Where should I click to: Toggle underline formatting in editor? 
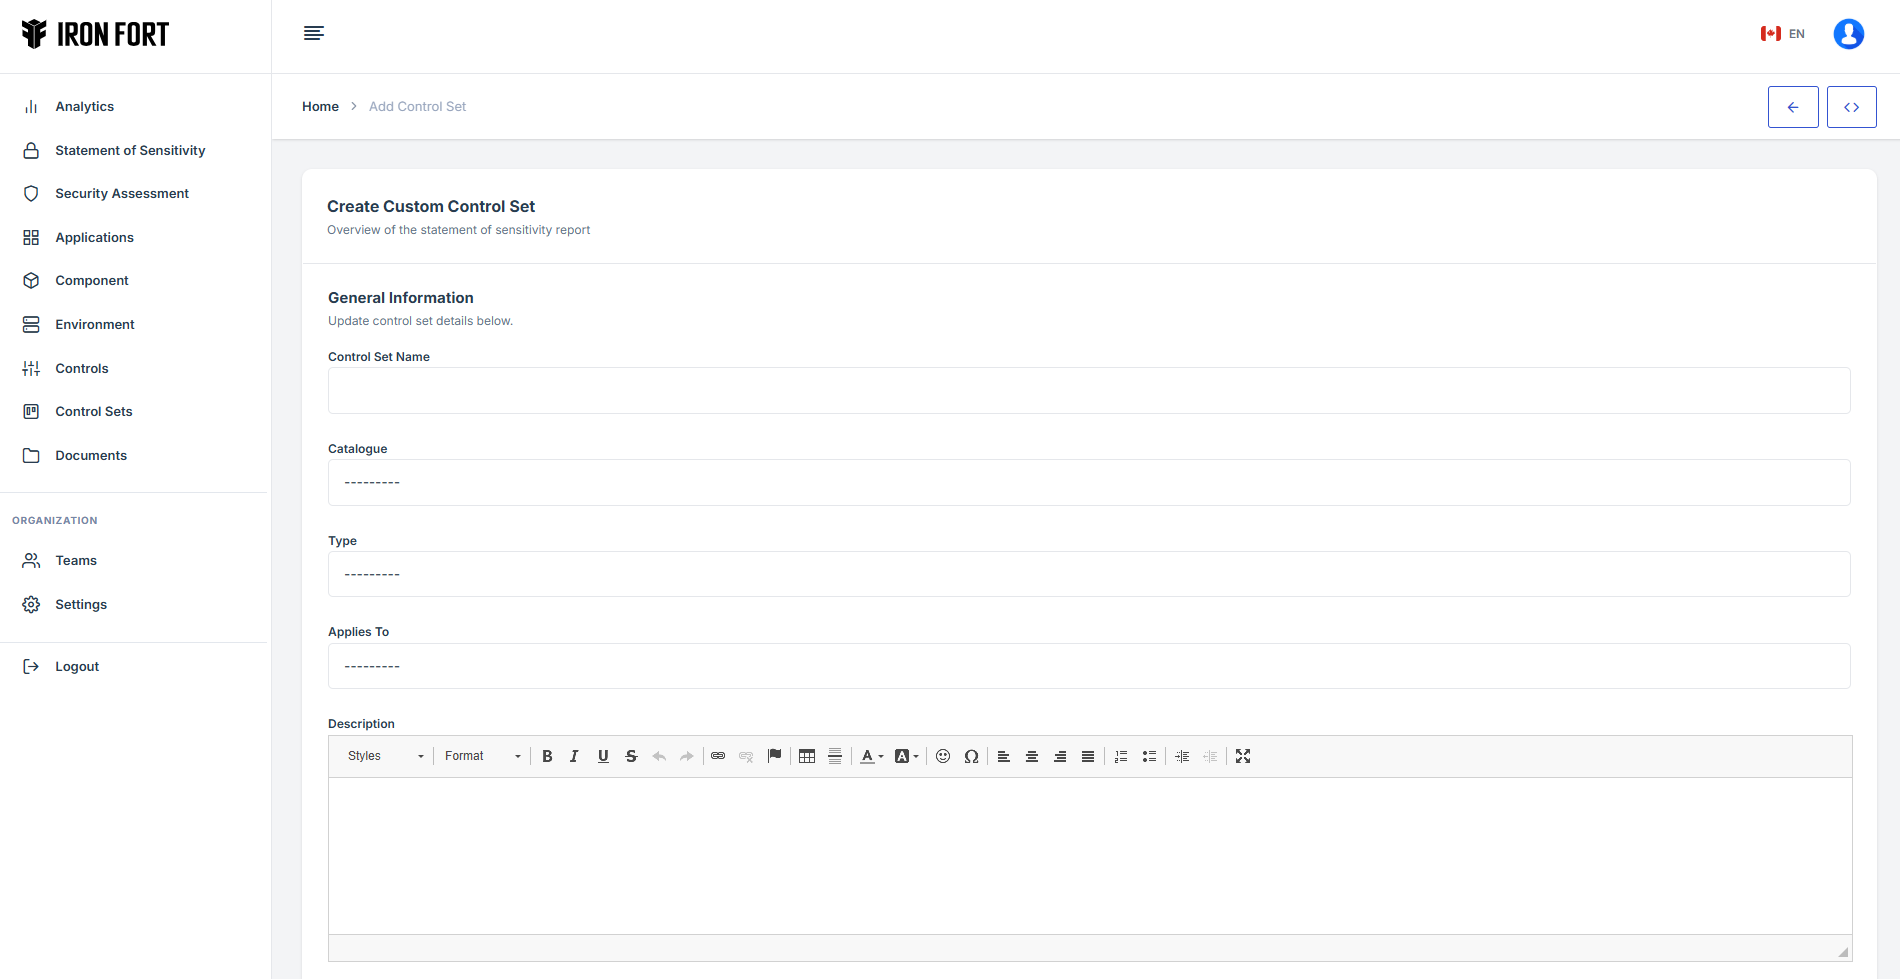(x=603, y=757)
